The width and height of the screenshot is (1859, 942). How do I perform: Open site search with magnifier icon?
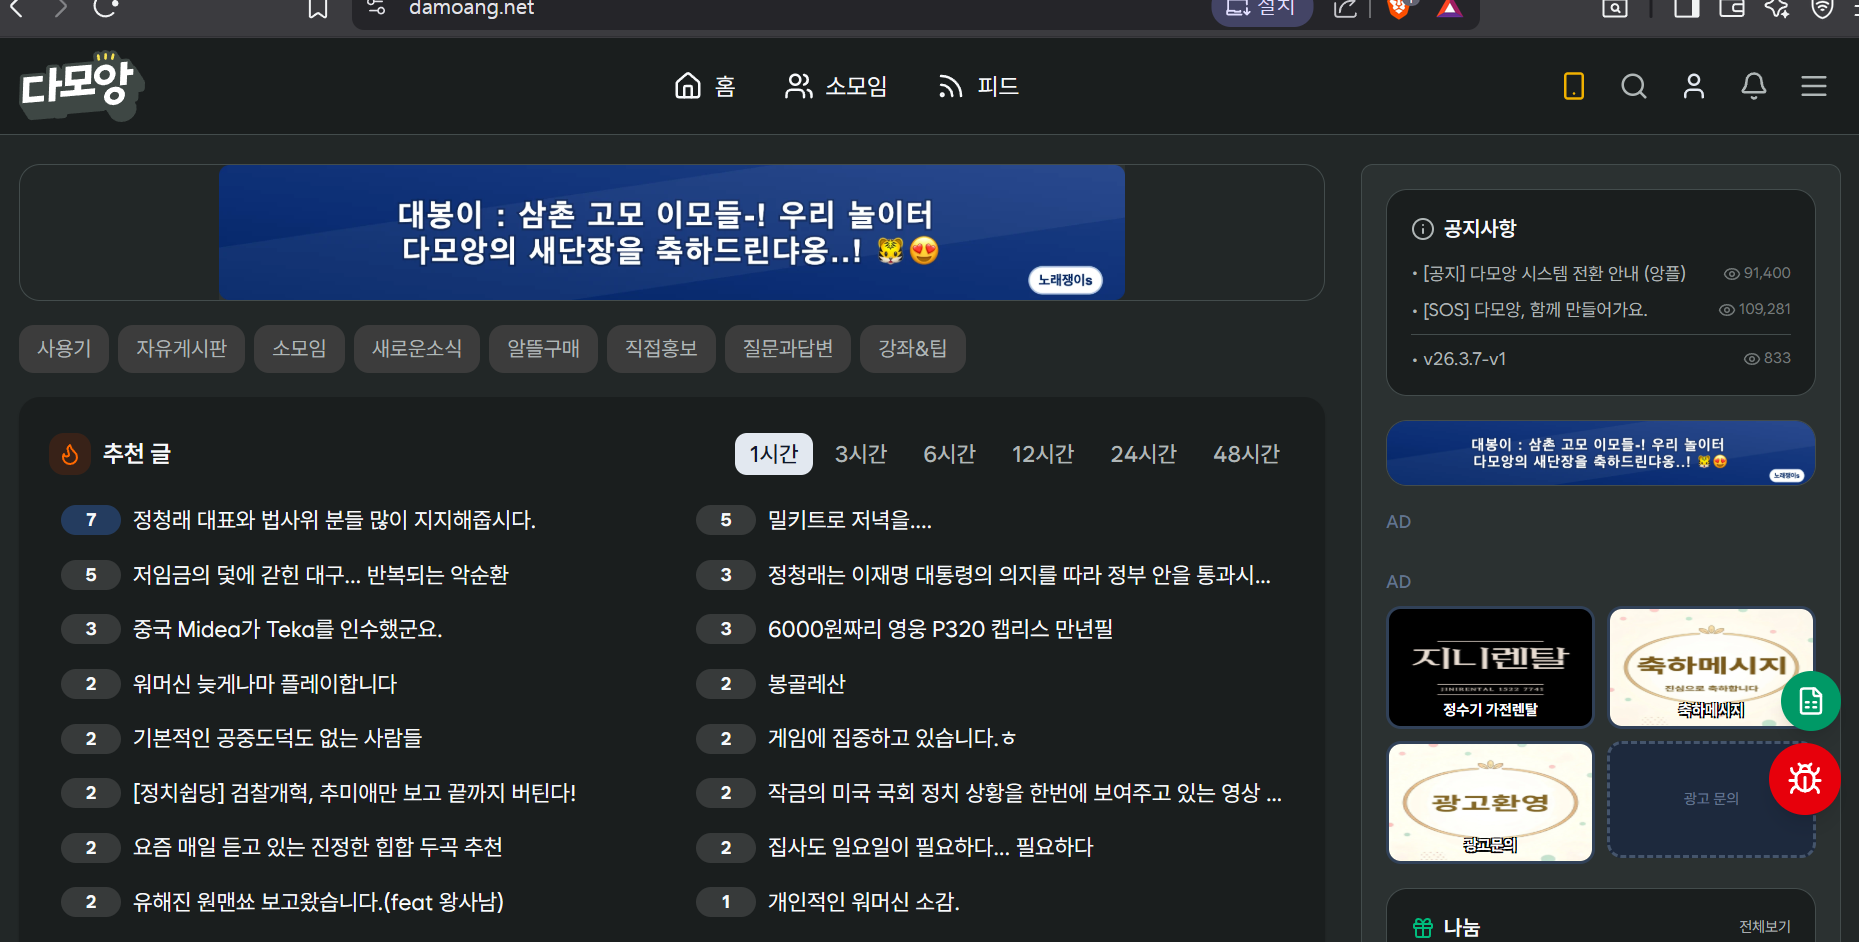(1634, 86)
